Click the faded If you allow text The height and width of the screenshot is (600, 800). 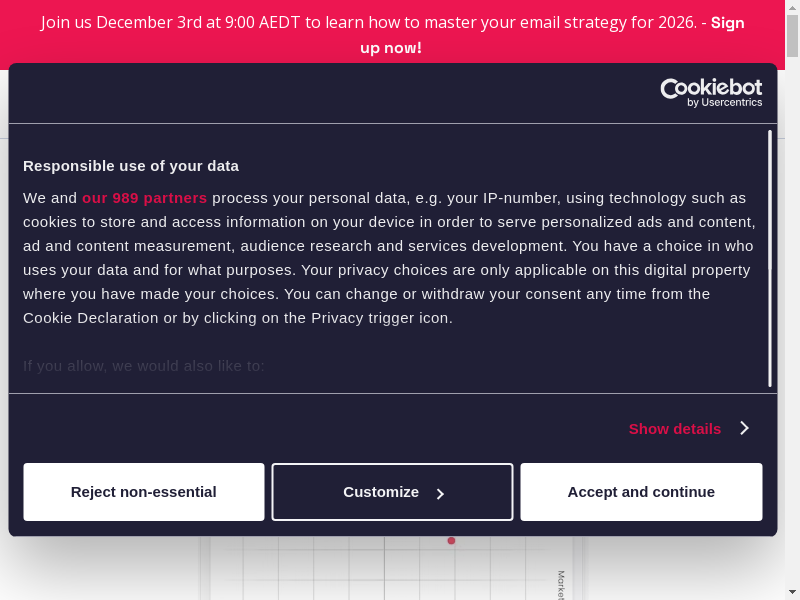click(x=144, y=366)
